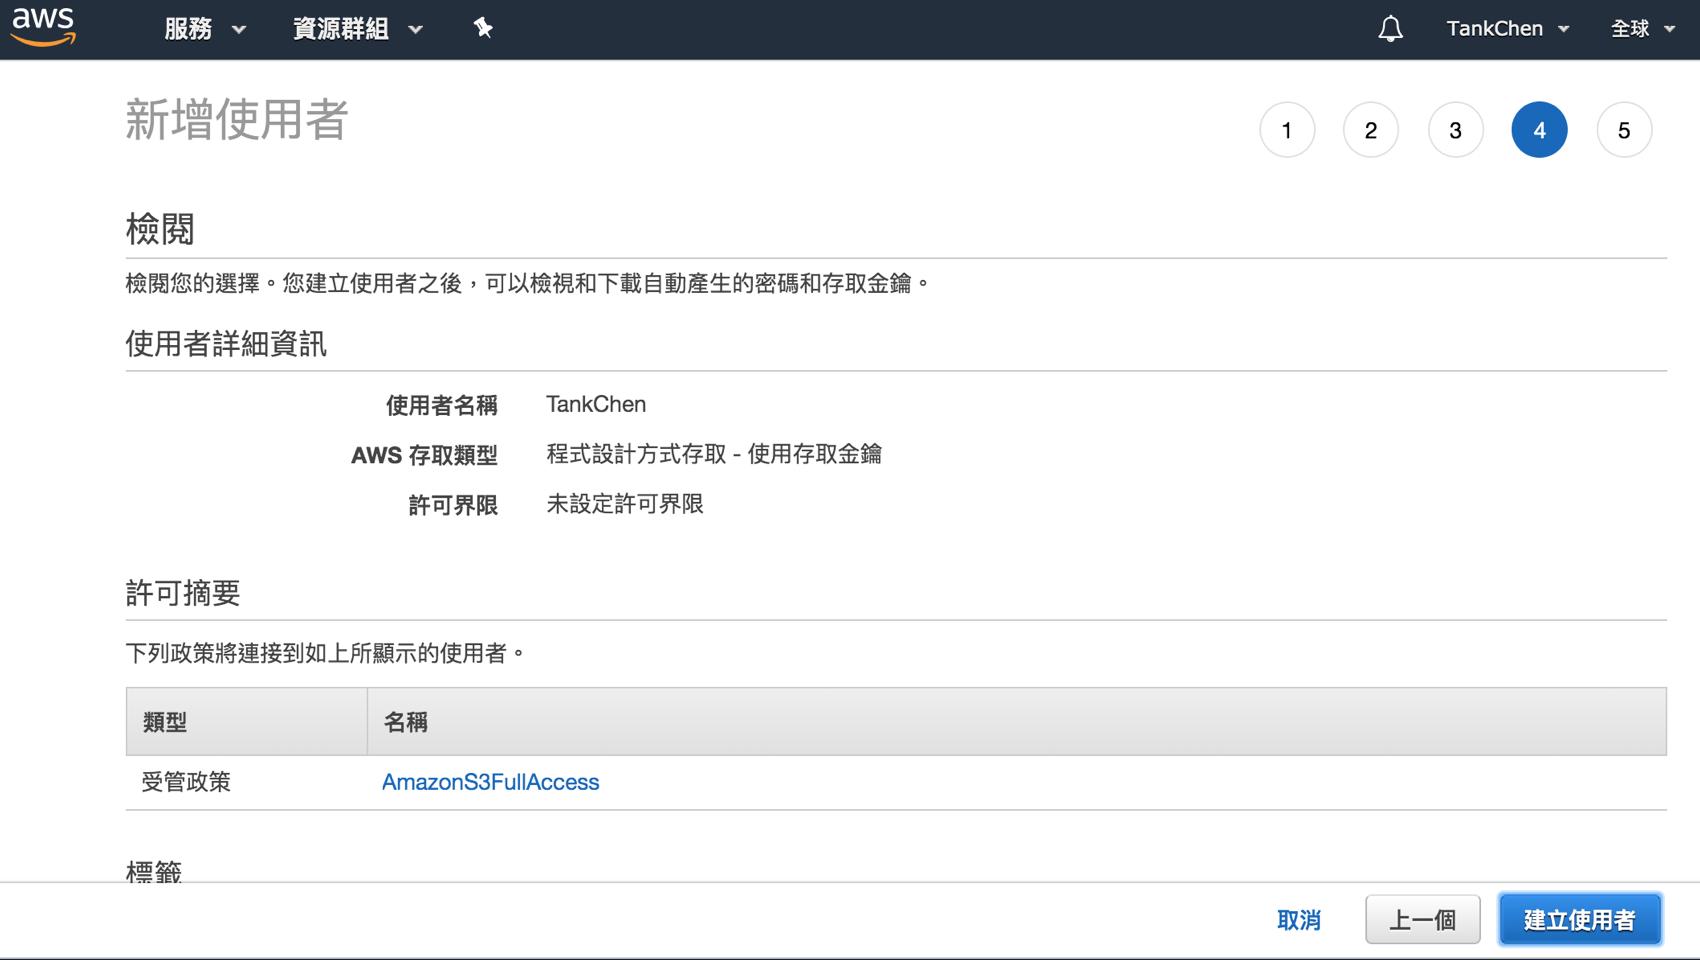Click the 標籤 section heading
The image size is (1700, 960).
(154, 871)
